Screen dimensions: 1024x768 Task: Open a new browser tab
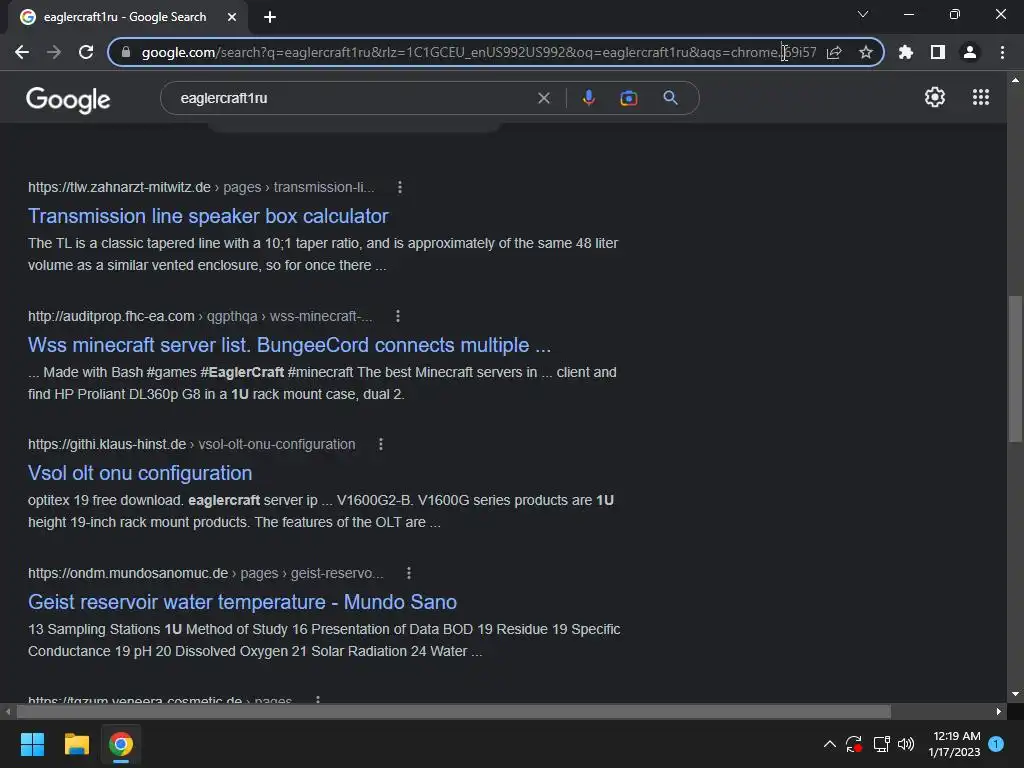270,17
